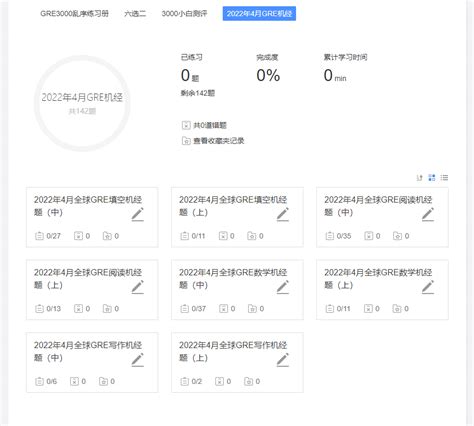
Task: Open 2022年4月全球GRE阅读机经题（中）title
Action: tap(378, 206)
